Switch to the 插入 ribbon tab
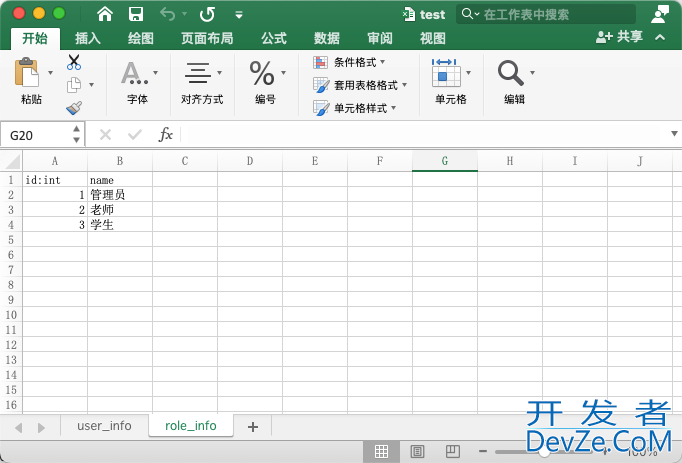The image size is (682, 463). tap(87, 38)
